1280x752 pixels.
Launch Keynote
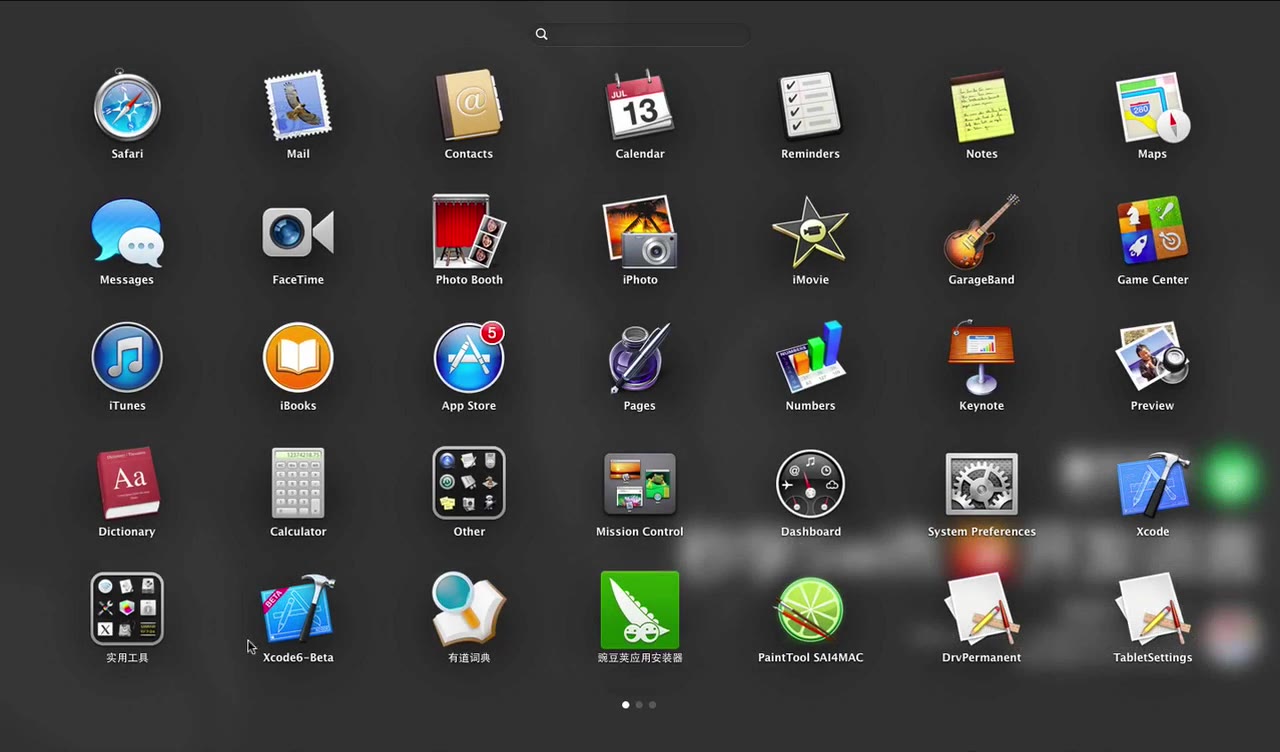coord(982,357)
